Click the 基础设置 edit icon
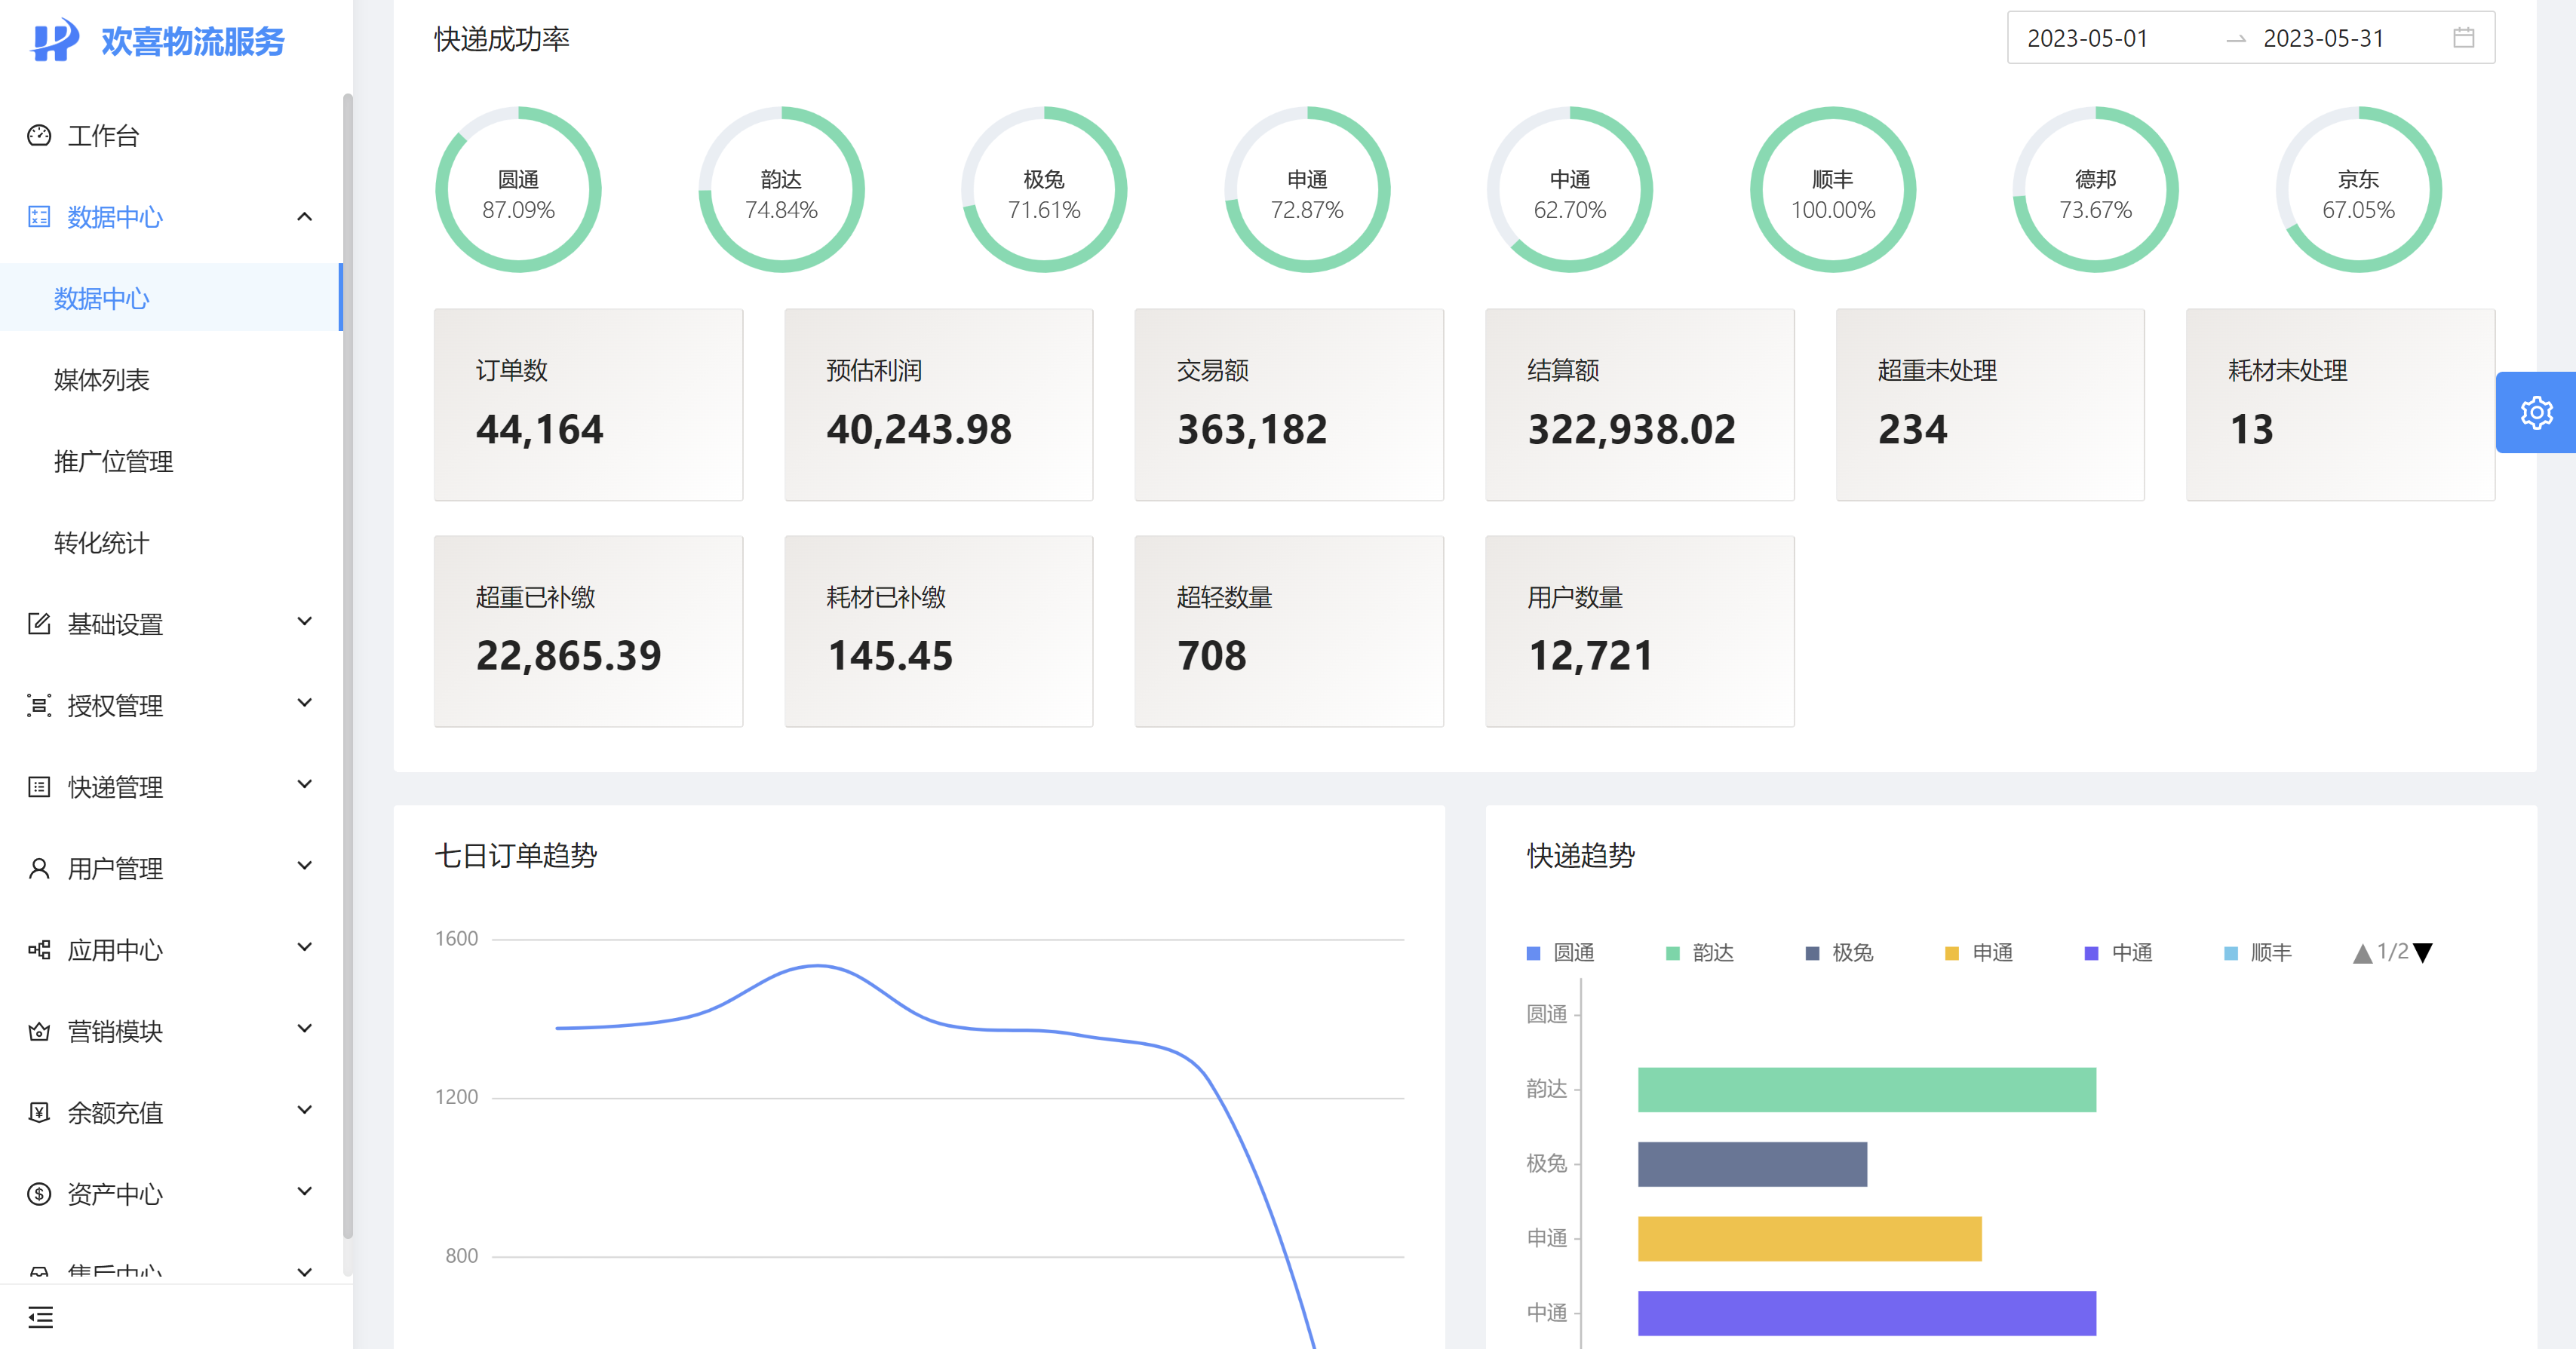 [39, 623]
